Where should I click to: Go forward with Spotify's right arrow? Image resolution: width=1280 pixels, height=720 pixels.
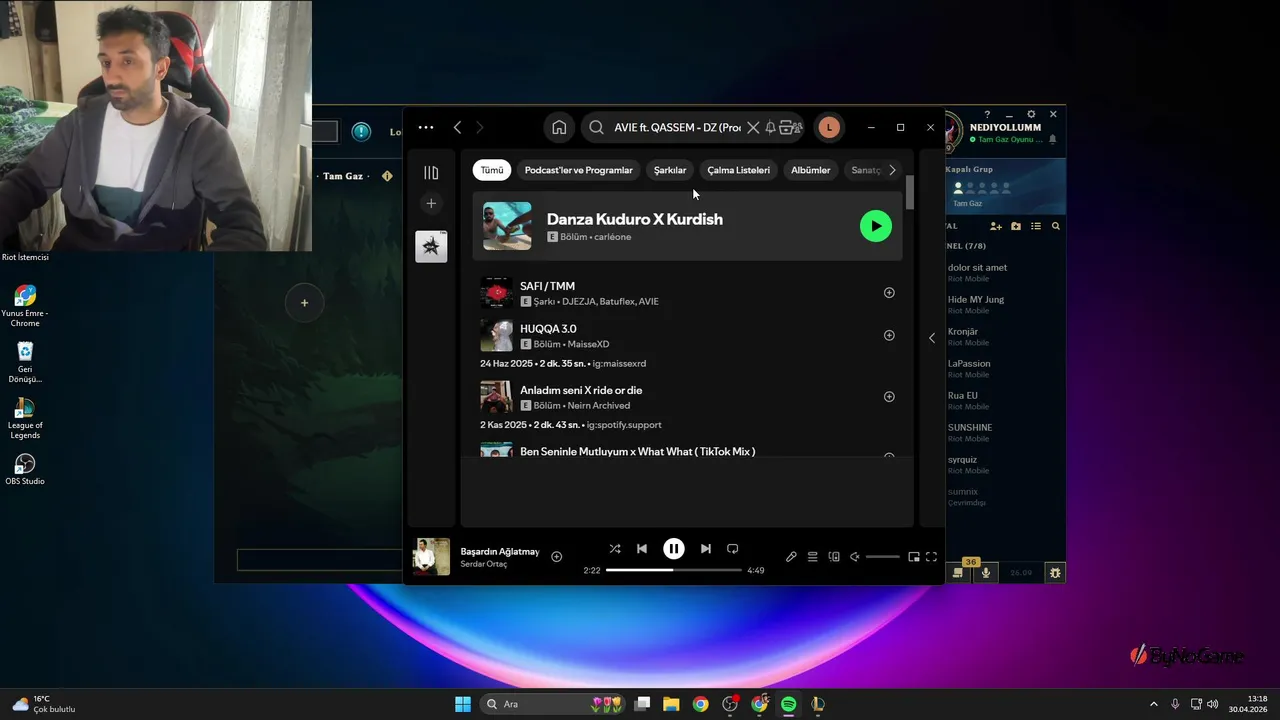[480, 127]
